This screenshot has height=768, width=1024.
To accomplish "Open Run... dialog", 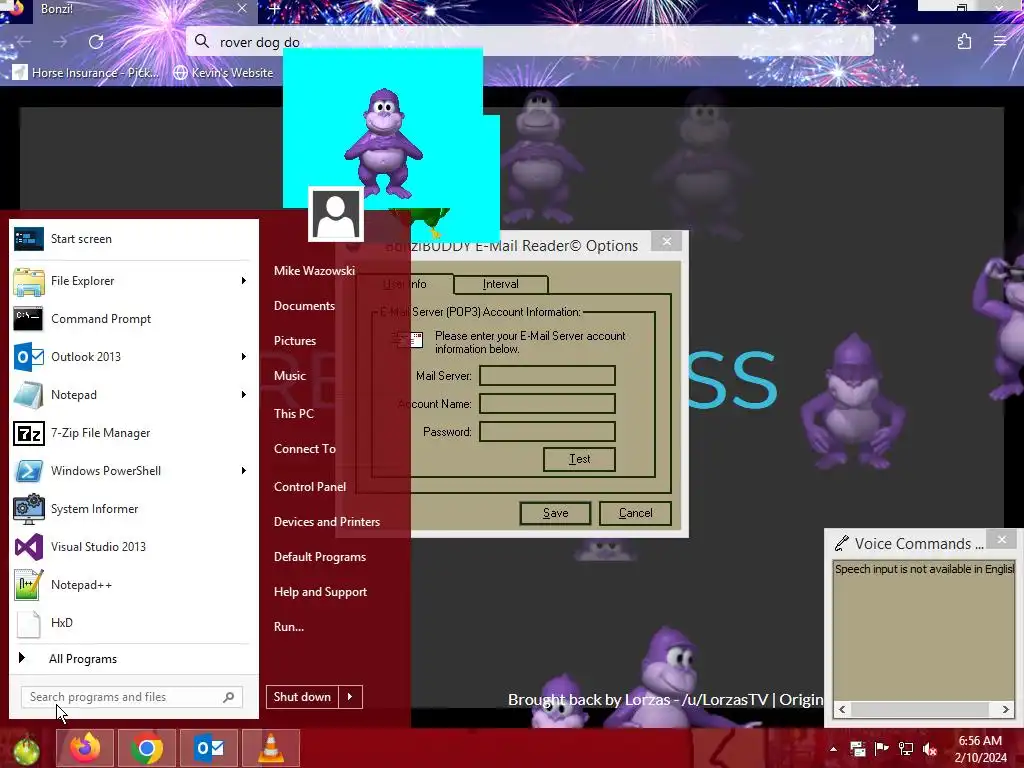I will coord(289,627).
